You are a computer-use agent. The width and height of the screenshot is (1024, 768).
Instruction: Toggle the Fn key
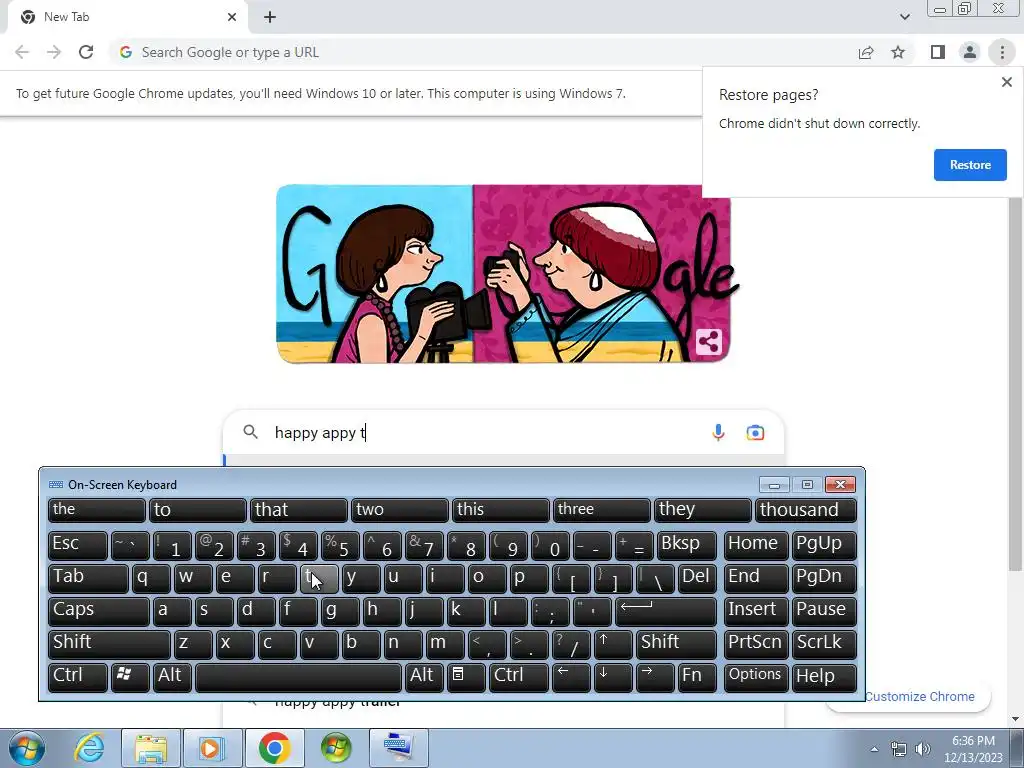(x=696, y=677)
